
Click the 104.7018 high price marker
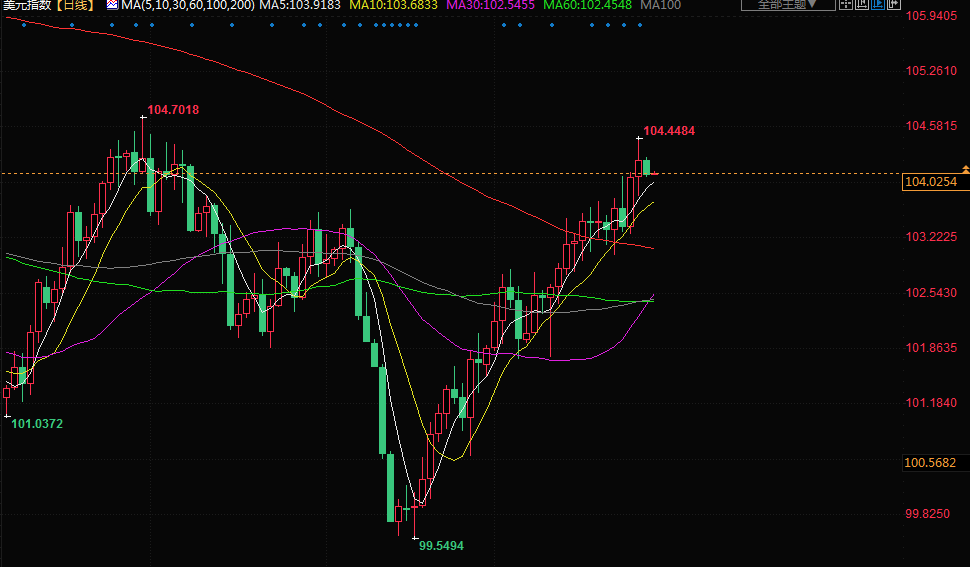[172, 110]
